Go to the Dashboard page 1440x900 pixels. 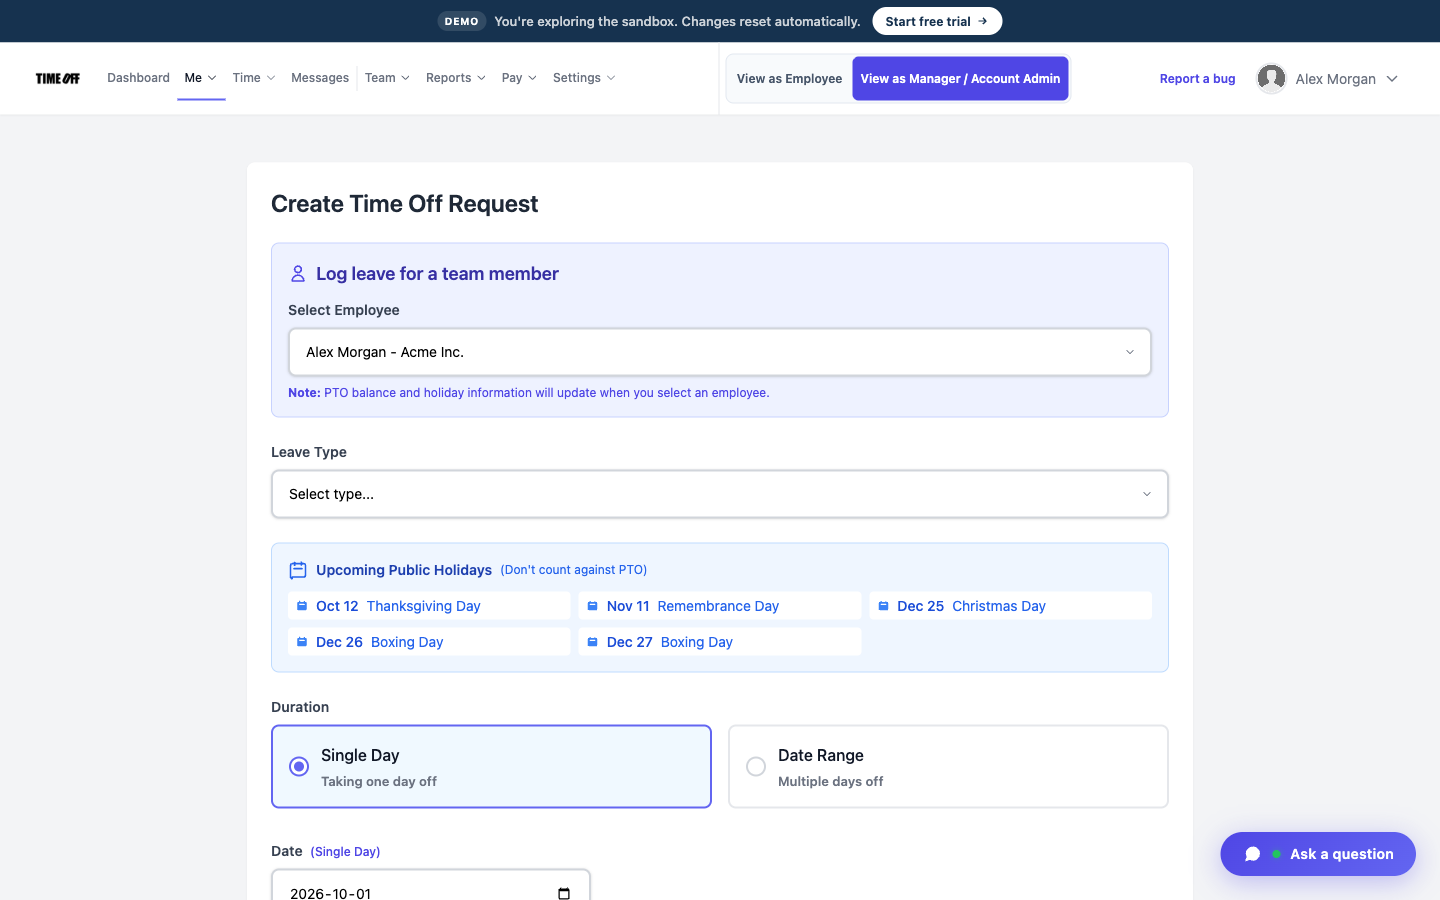coord(138,78)
